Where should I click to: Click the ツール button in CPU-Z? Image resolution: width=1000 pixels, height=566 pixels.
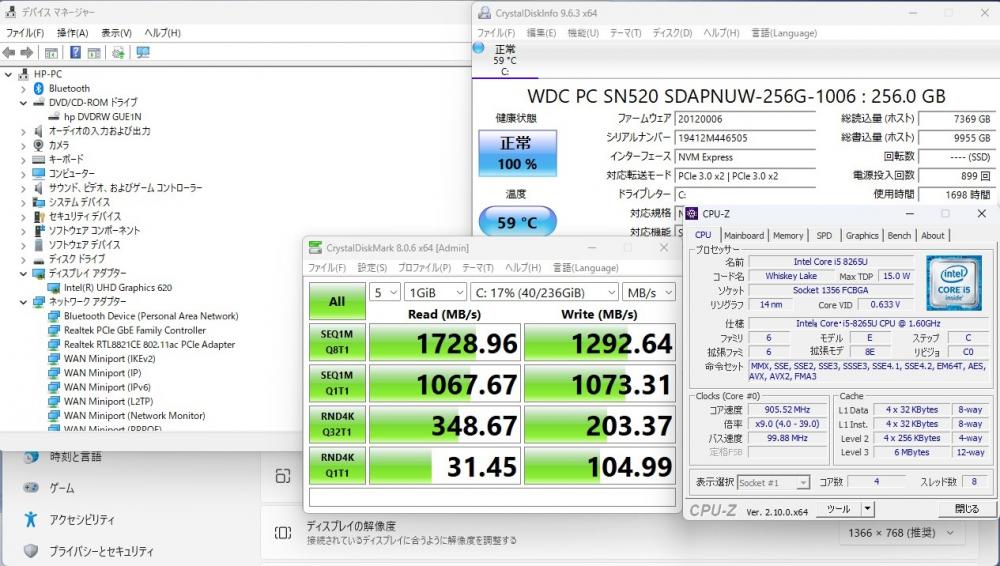click(839, 509)
